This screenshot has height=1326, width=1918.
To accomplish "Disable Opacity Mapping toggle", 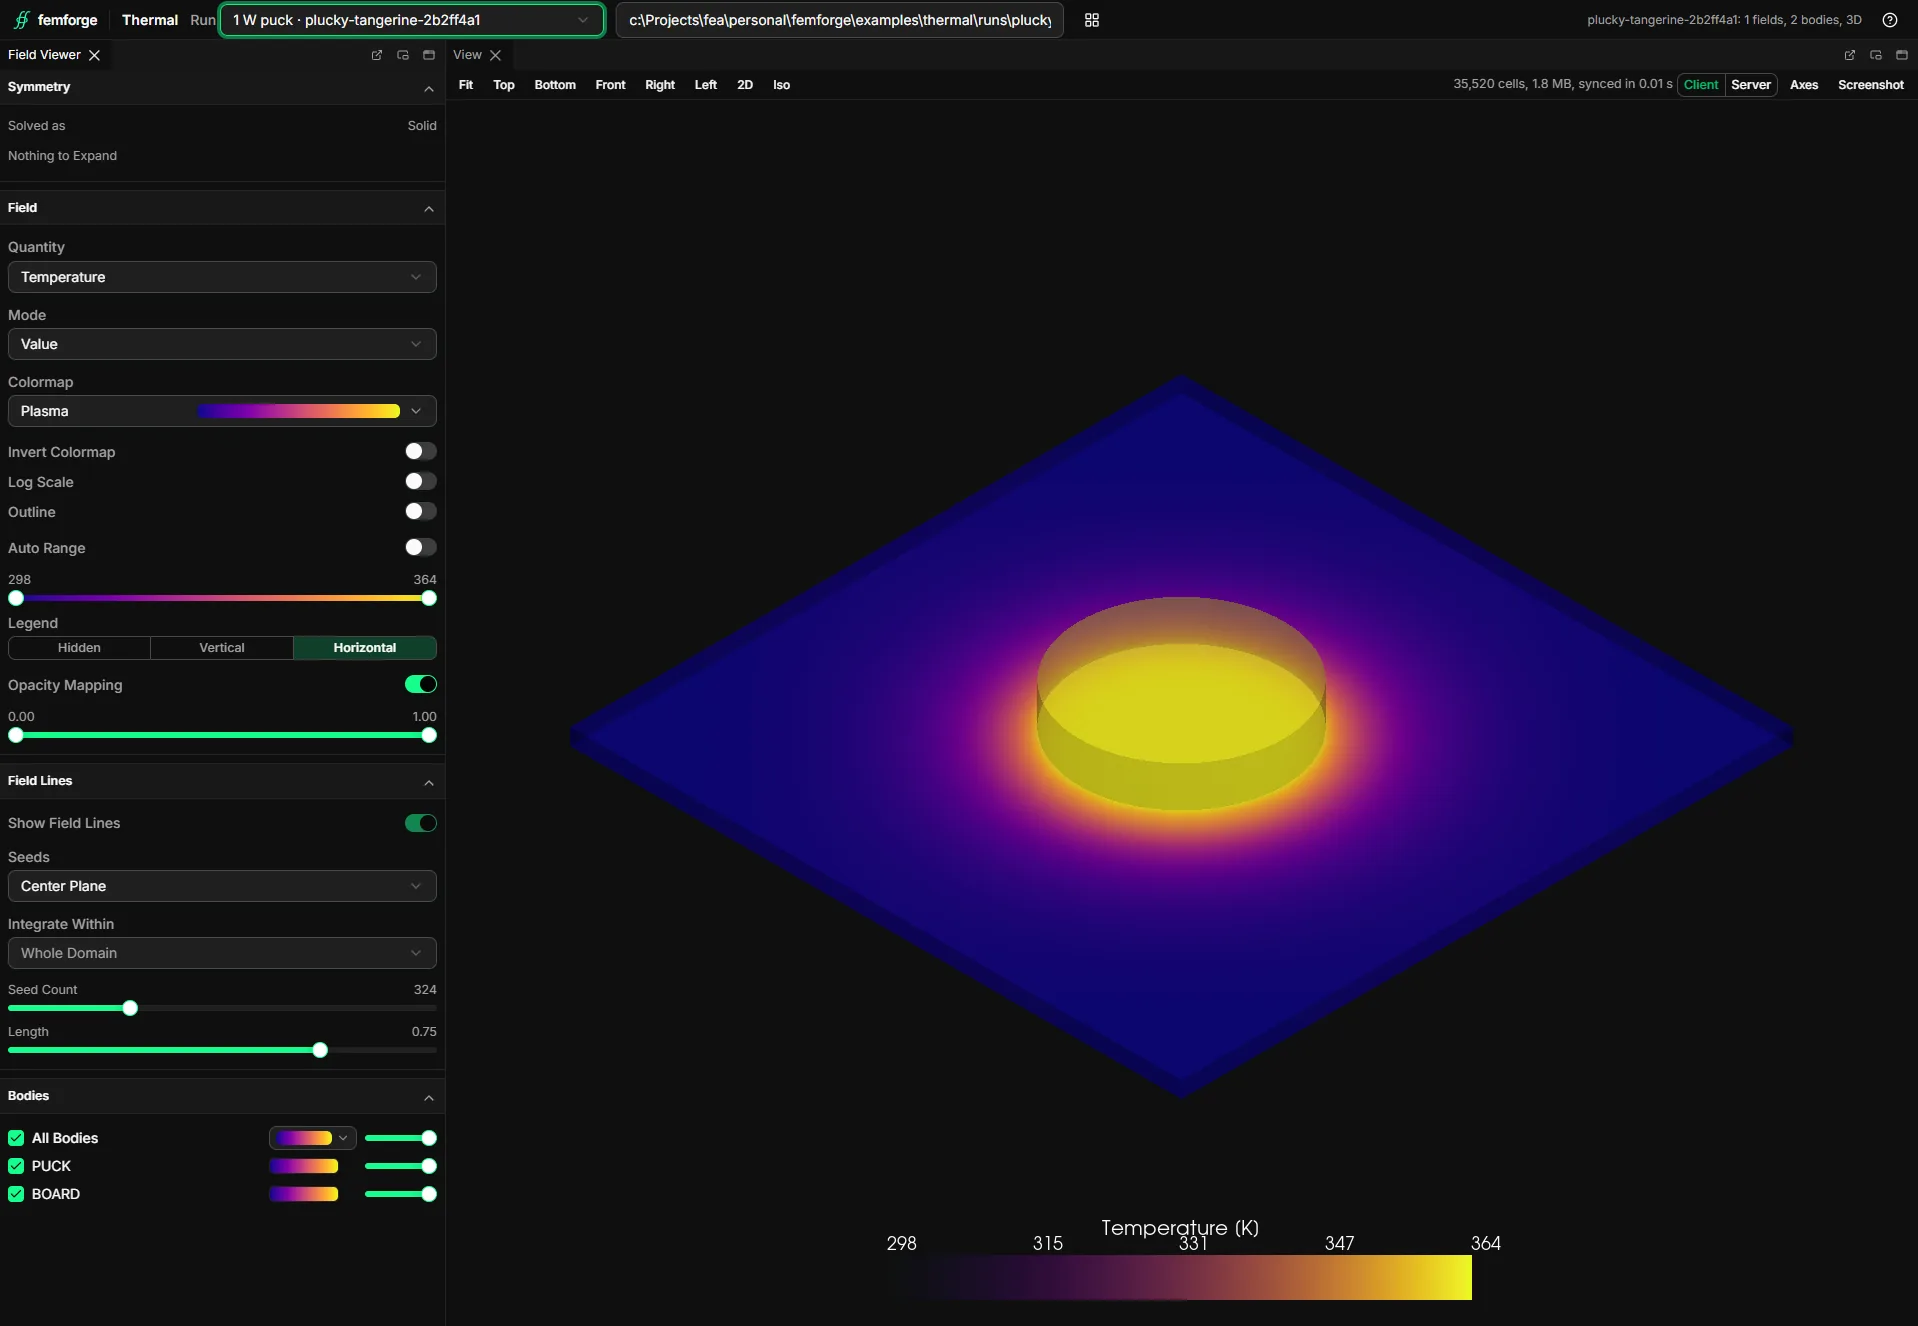I will click(x=420, y=684).
